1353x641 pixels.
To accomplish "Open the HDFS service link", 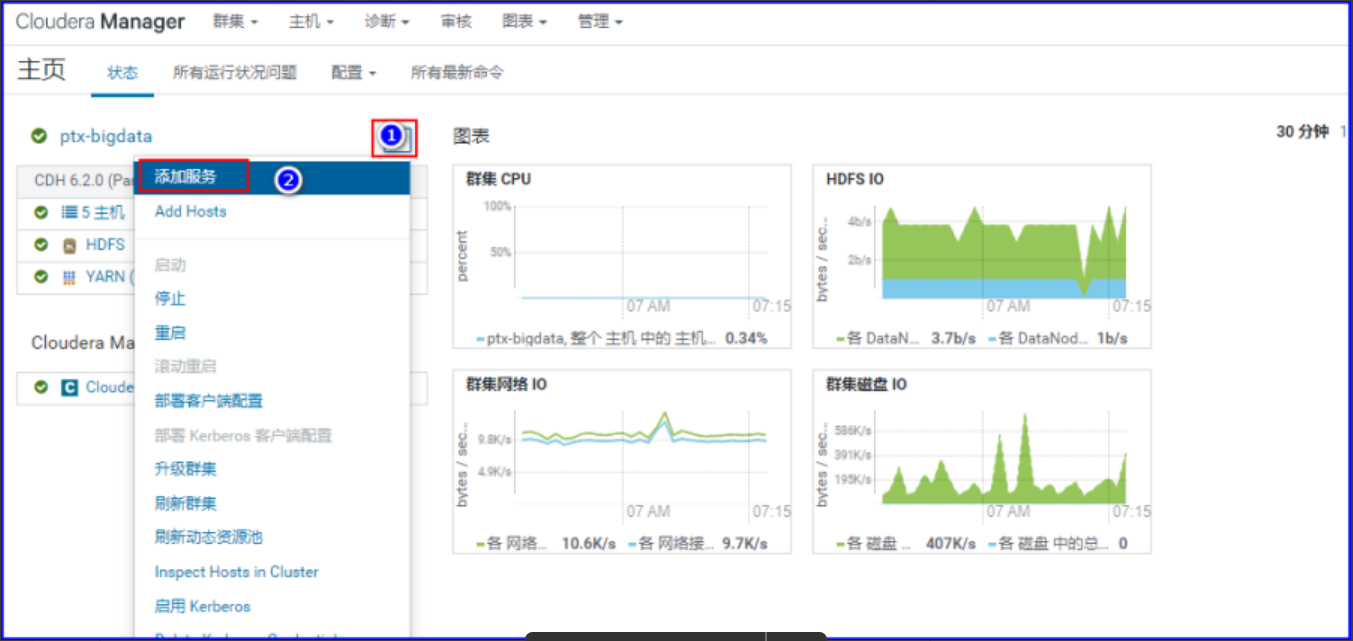I will [x=105, y=245].
